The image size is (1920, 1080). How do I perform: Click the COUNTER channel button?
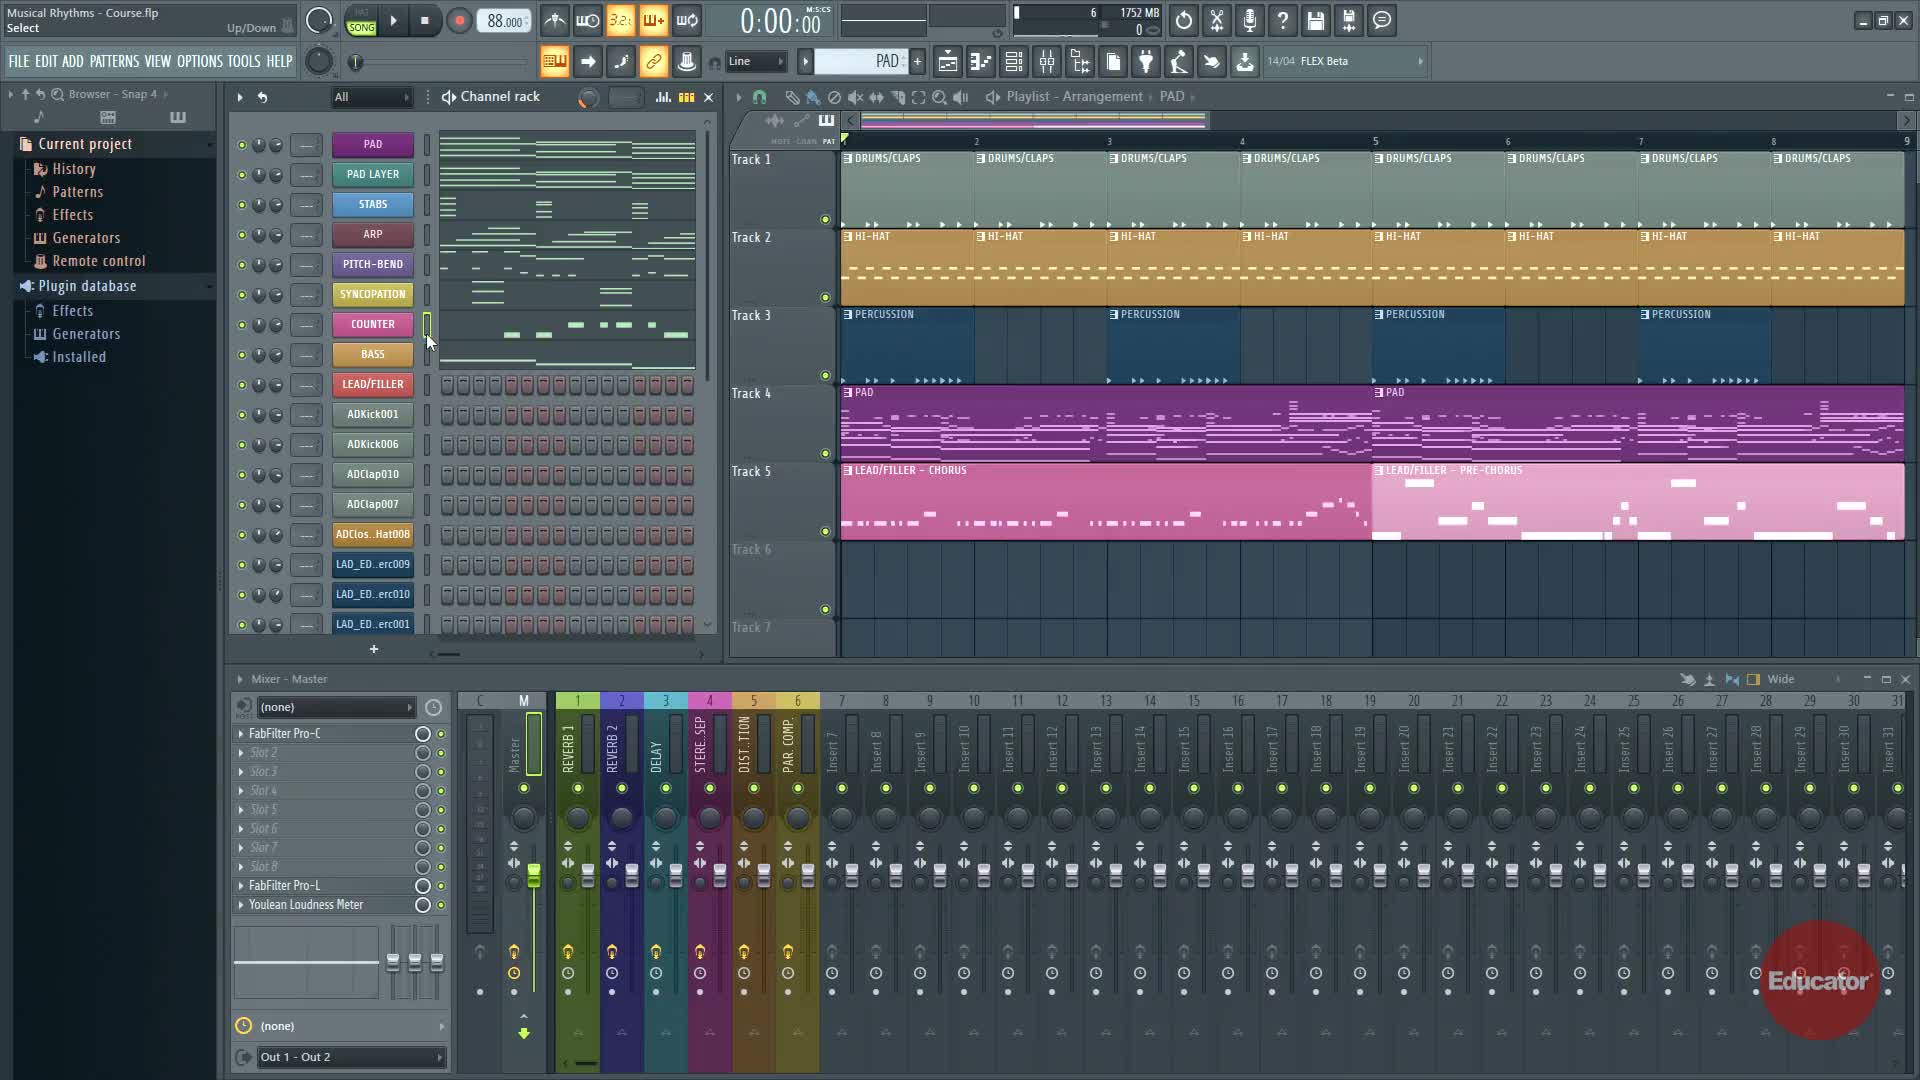point(372,324)
